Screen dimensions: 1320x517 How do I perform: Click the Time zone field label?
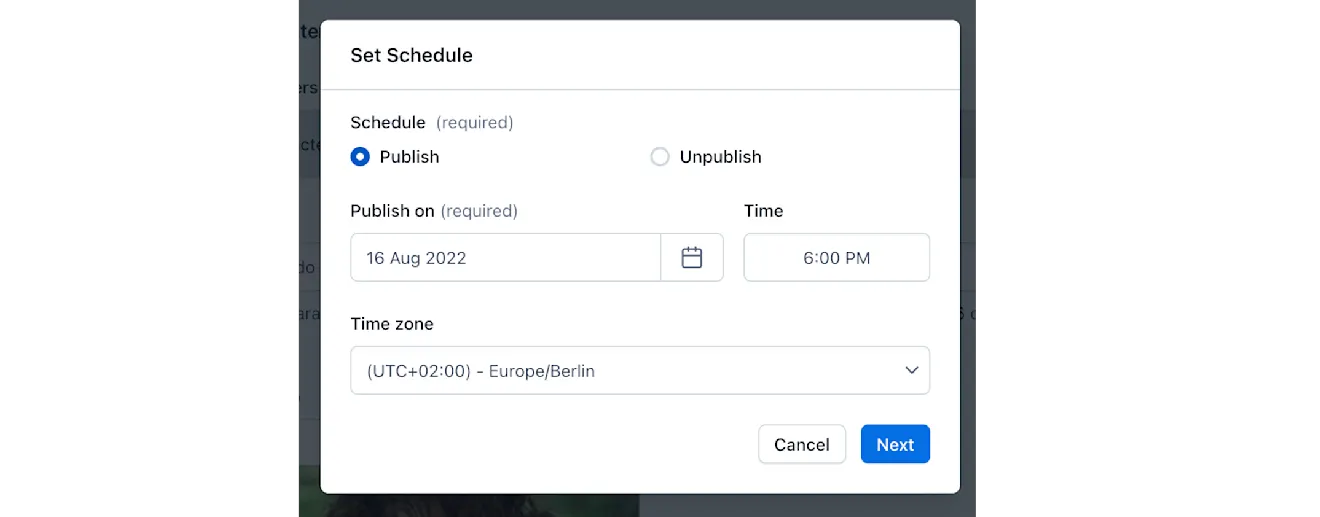tap(392, 324)
